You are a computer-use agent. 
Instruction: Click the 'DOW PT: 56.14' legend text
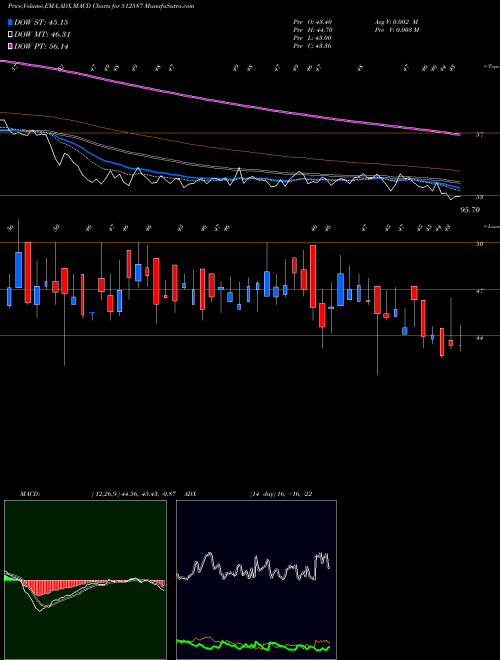click(41, 46)
